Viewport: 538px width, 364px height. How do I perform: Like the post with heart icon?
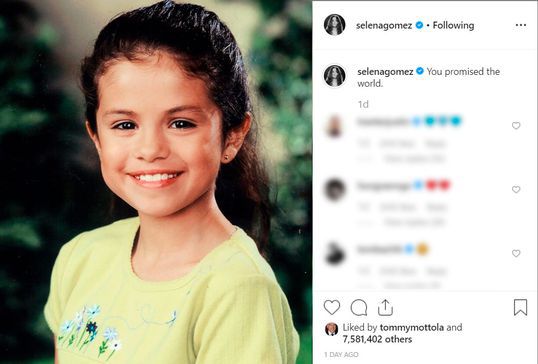(x=332, y=307)
